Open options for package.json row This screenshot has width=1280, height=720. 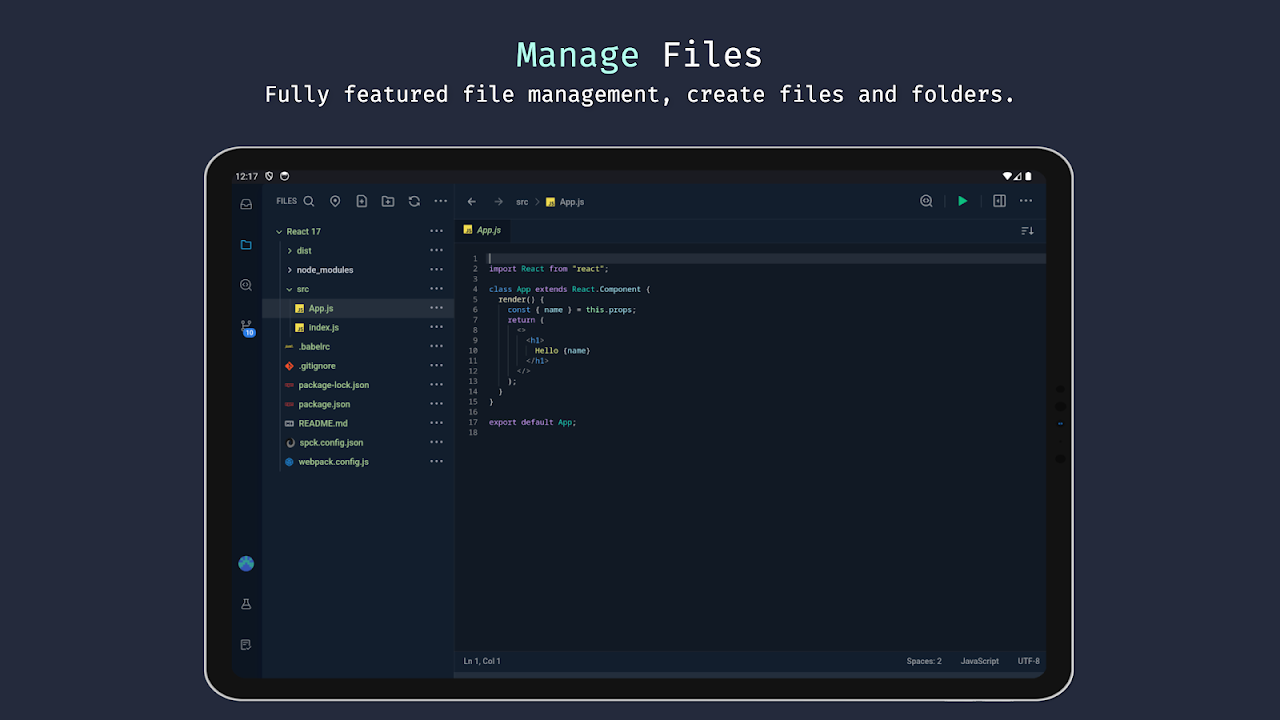pyautogui.click(x=437, y=404)
